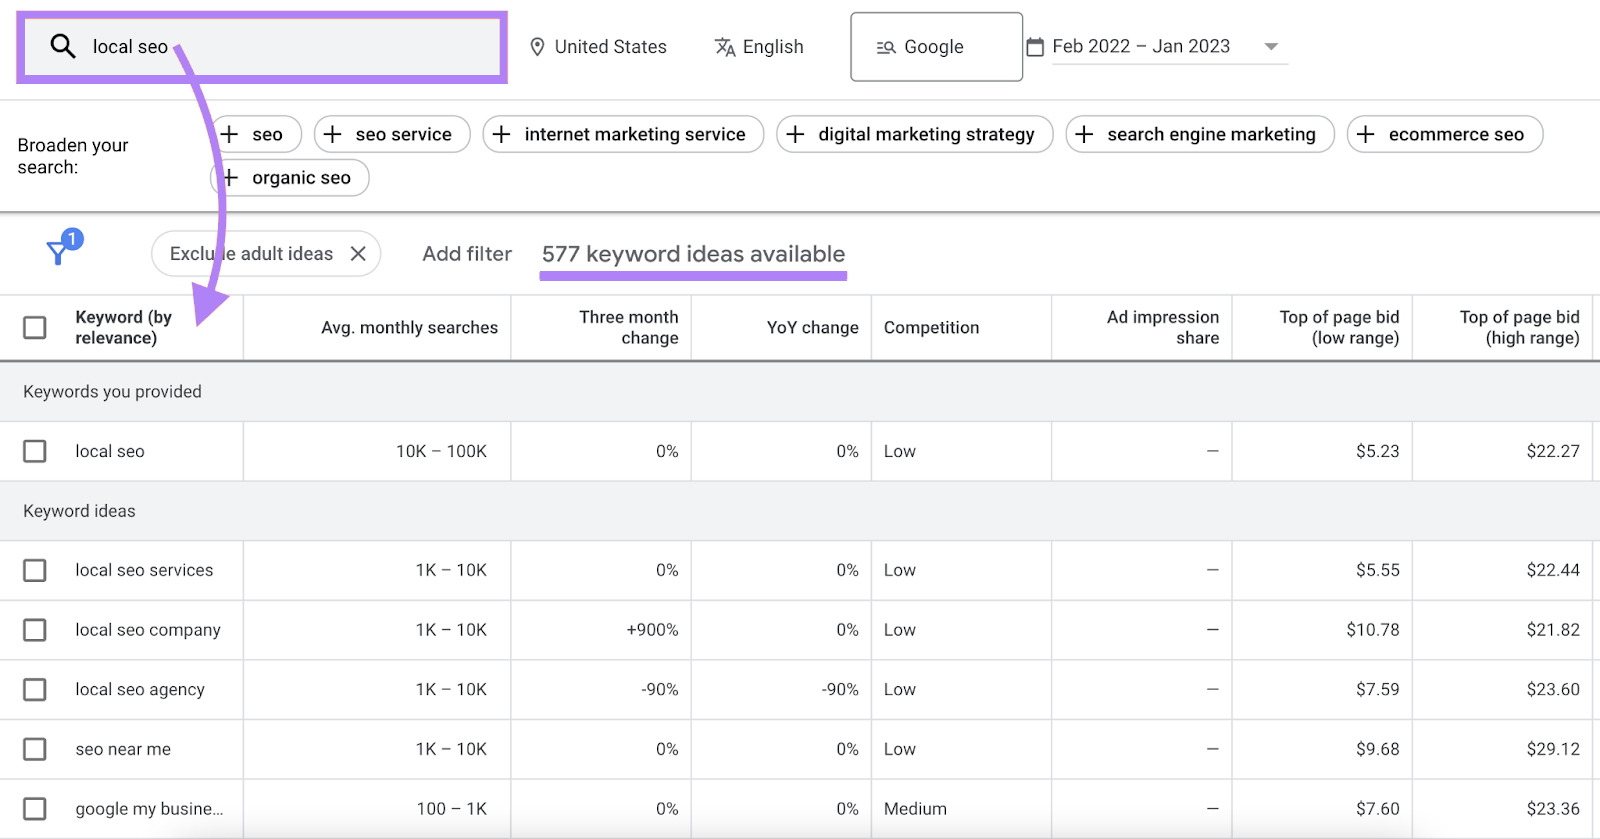1600x839 pixels.
Task: Check the 'local seo services' row
Action: [35, 570]
